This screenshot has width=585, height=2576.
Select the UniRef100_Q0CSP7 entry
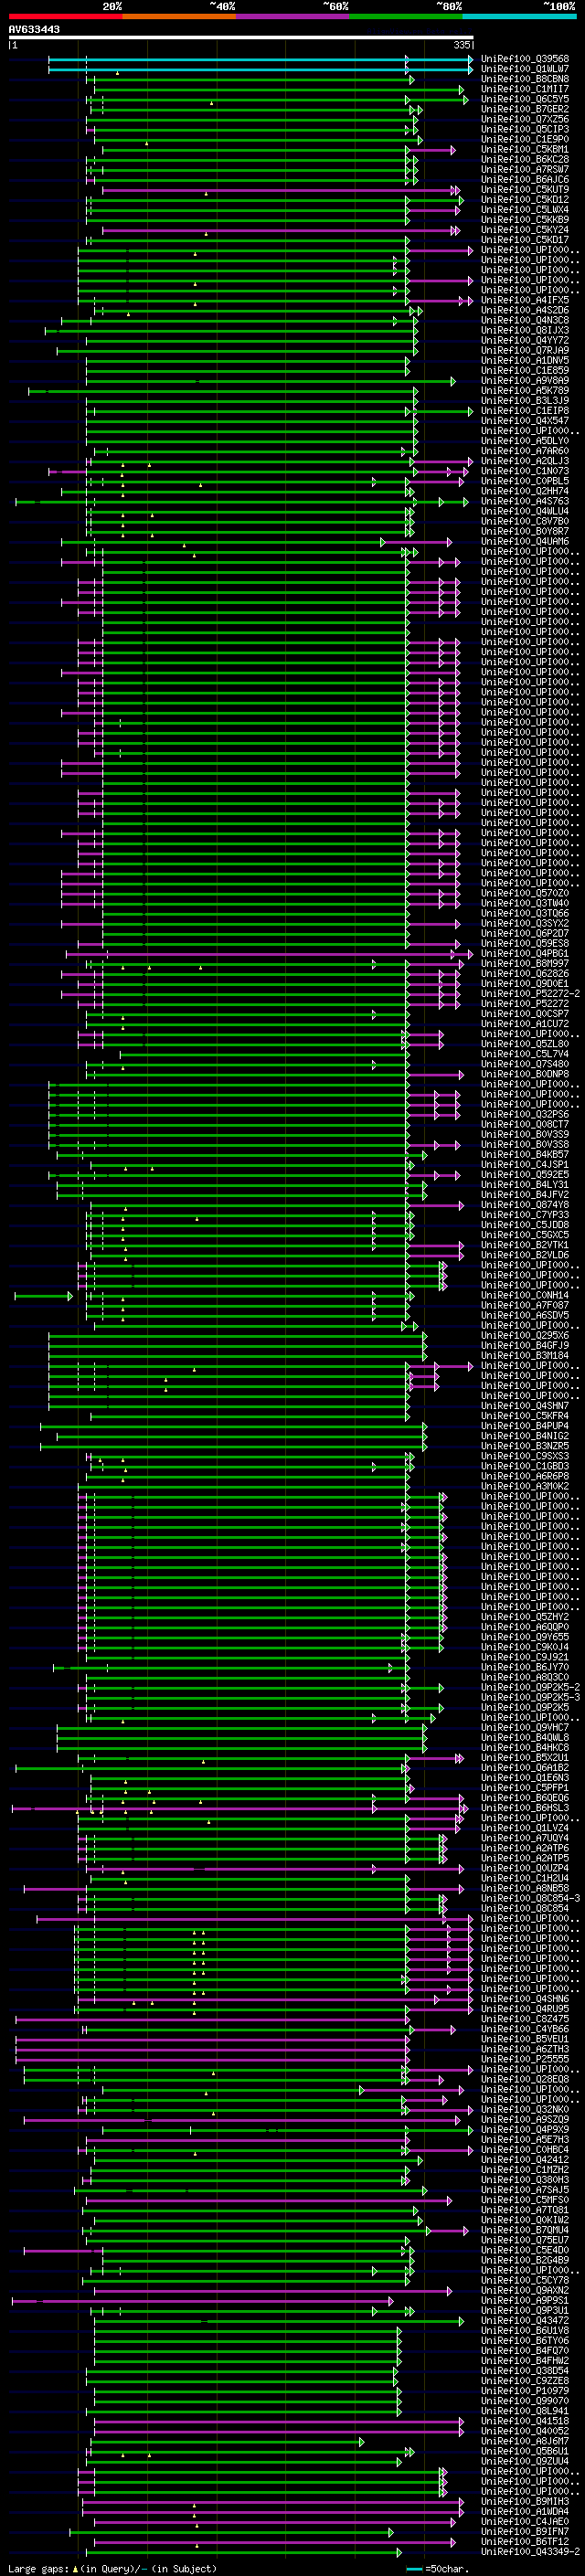[x=525, y=1014]
